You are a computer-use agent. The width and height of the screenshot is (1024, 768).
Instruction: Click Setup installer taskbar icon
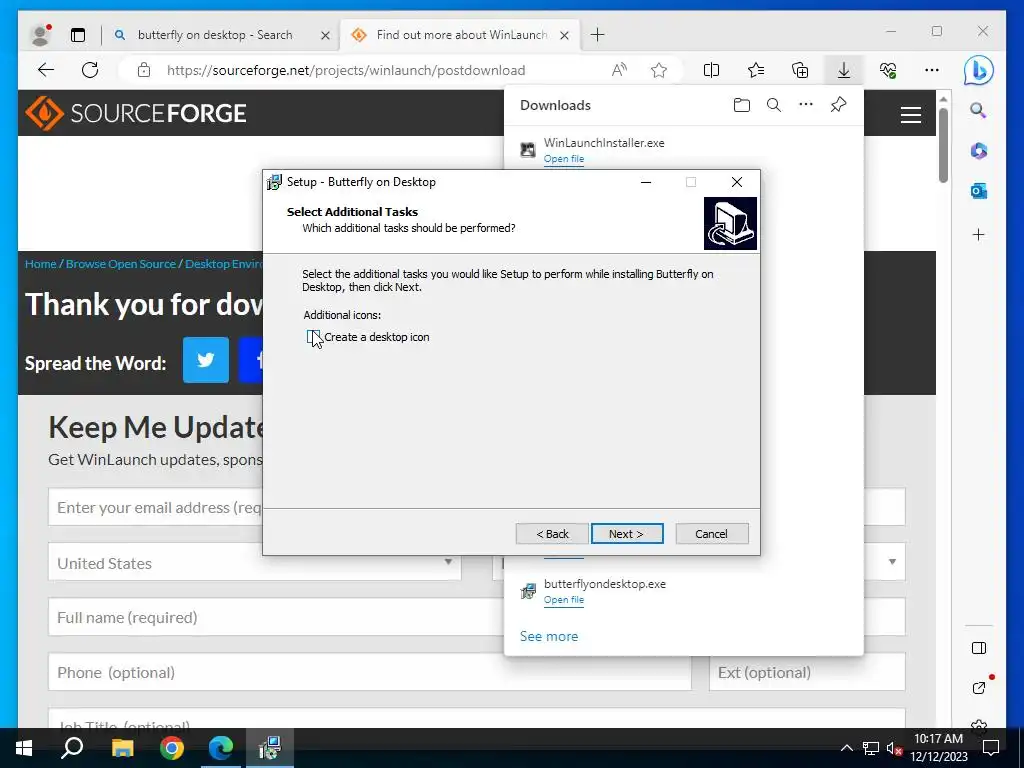(x=270, y=748)
